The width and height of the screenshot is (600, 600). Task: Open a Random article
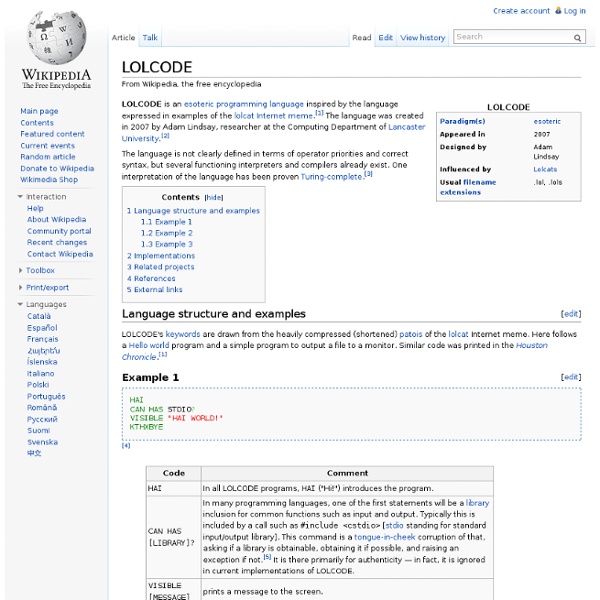point(48,157)
